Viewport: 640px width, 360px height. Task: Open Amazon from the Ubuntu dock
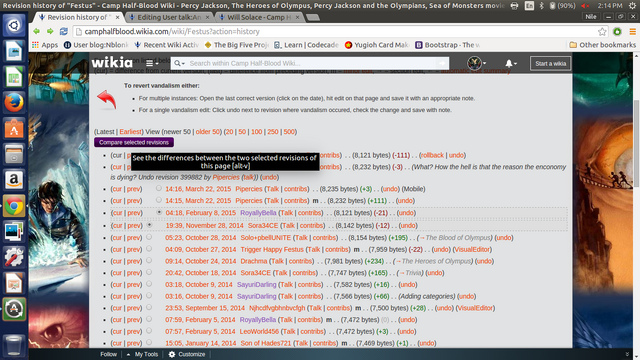pos(14,180)
